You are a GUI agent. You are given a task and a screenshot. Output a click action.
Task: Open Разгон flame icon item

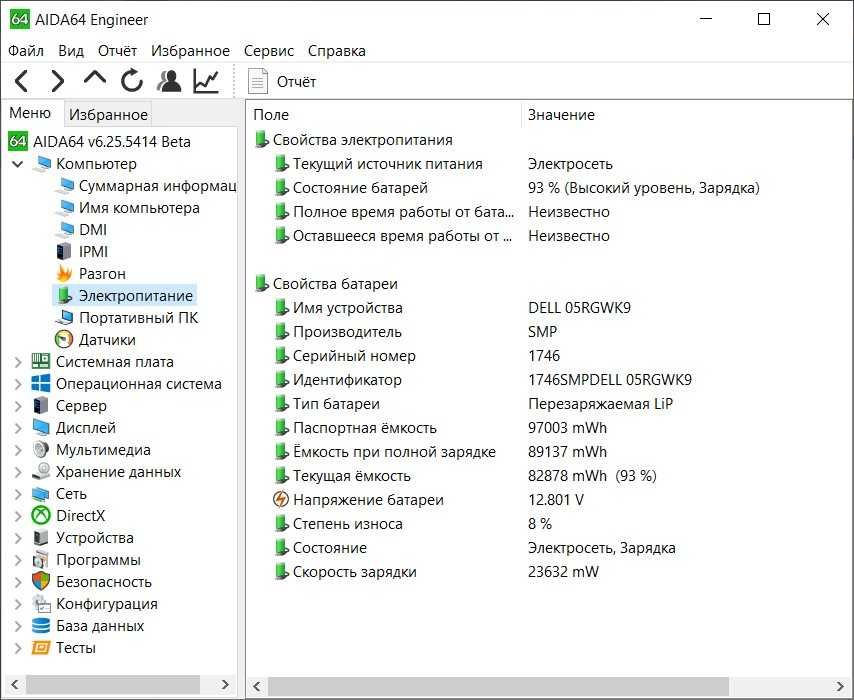[x=64, y=273]
